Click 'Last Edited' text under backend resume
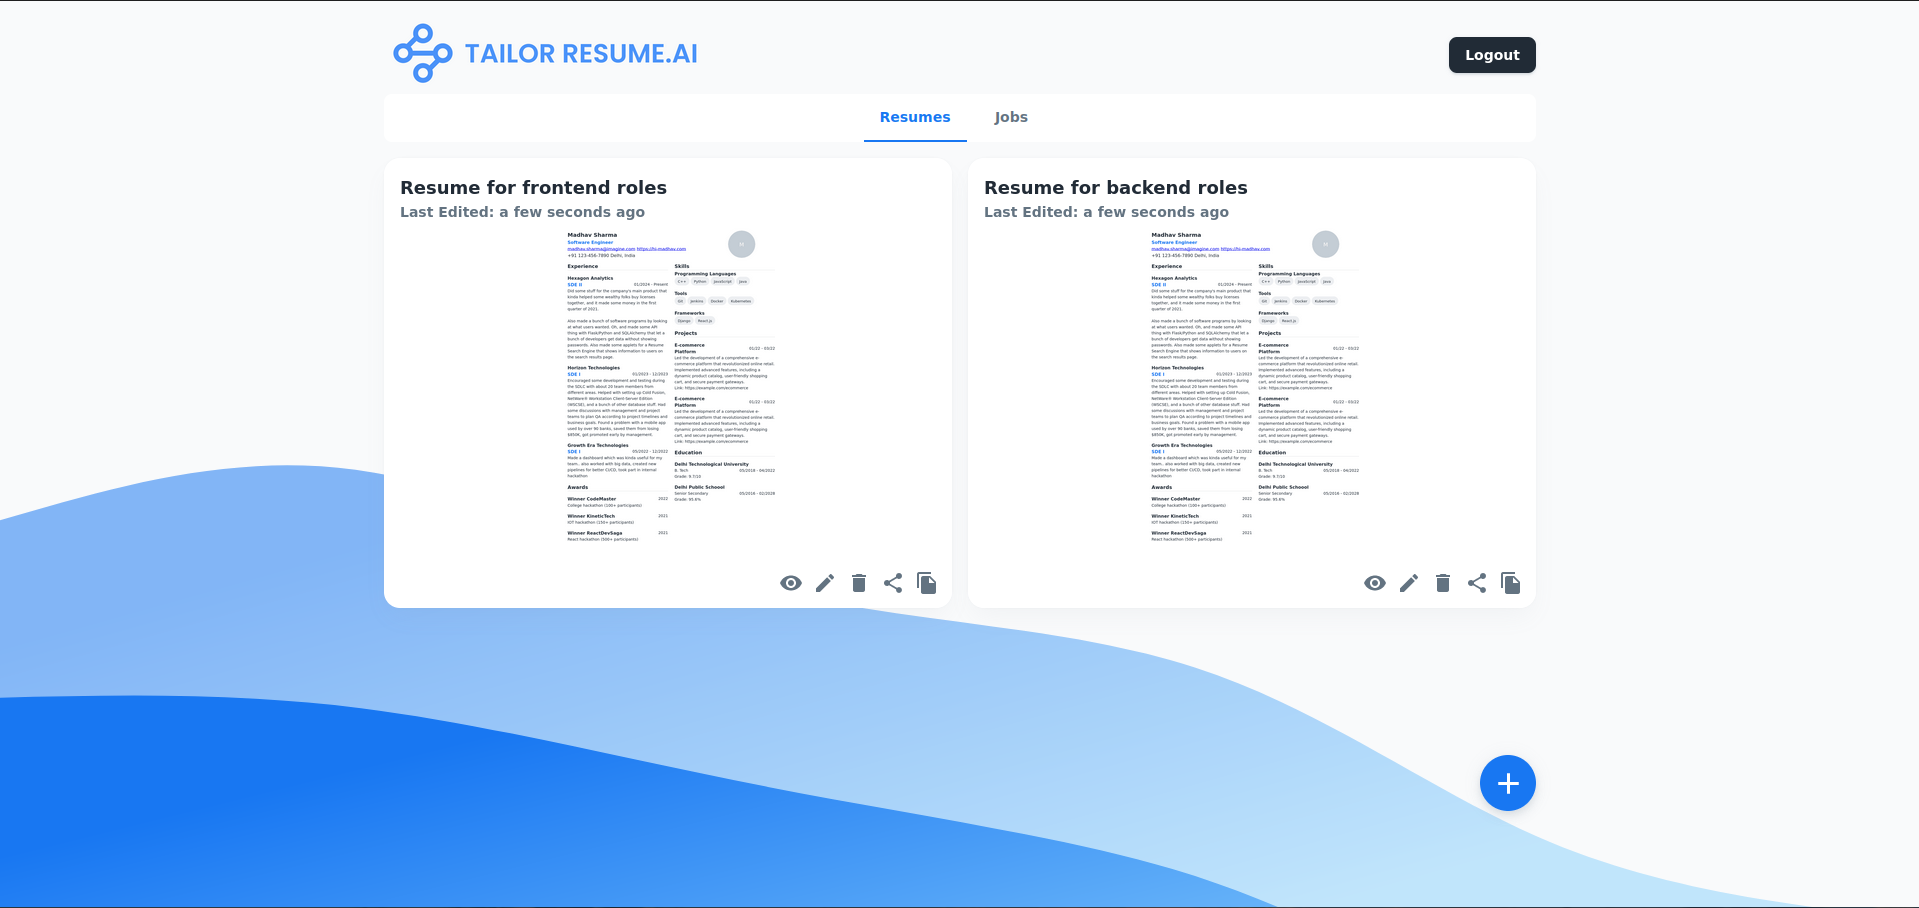The image size is (1919, 908). tap(1106, 212)
